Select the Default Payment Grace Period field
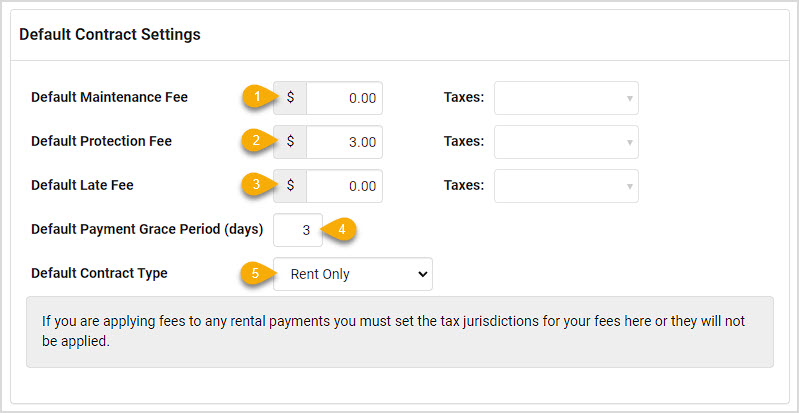Screen dimensions: 799x413 pos(298,230)
